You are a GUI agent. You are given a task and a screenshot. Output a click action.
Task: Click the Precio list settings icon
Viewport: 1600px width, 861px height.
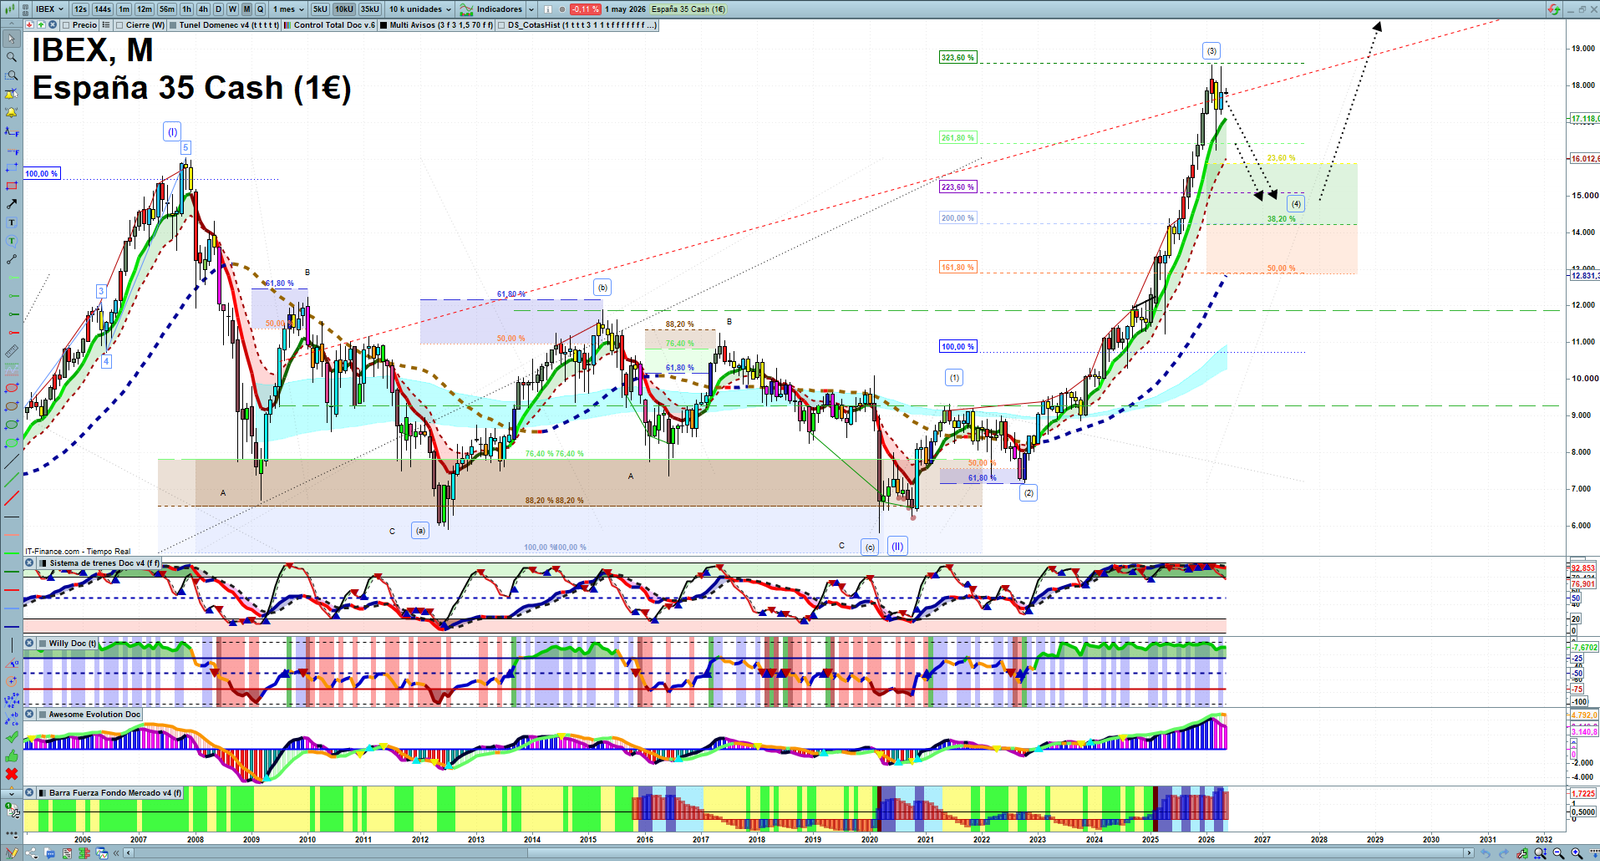click(106, 25)
